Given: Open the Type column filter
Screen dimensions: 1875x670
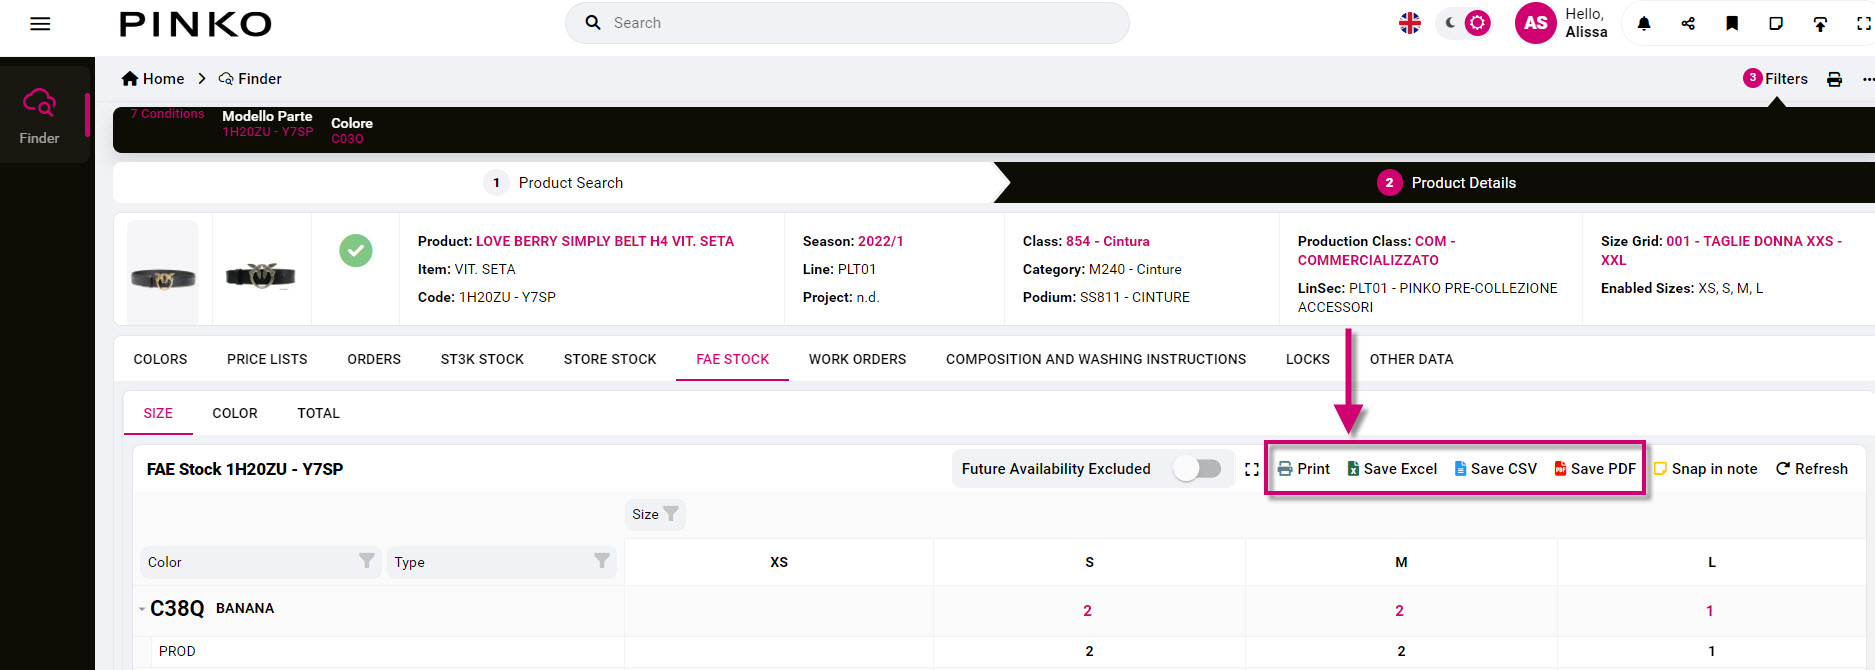Looking at the screenshot, I should [x=602, y=561].
